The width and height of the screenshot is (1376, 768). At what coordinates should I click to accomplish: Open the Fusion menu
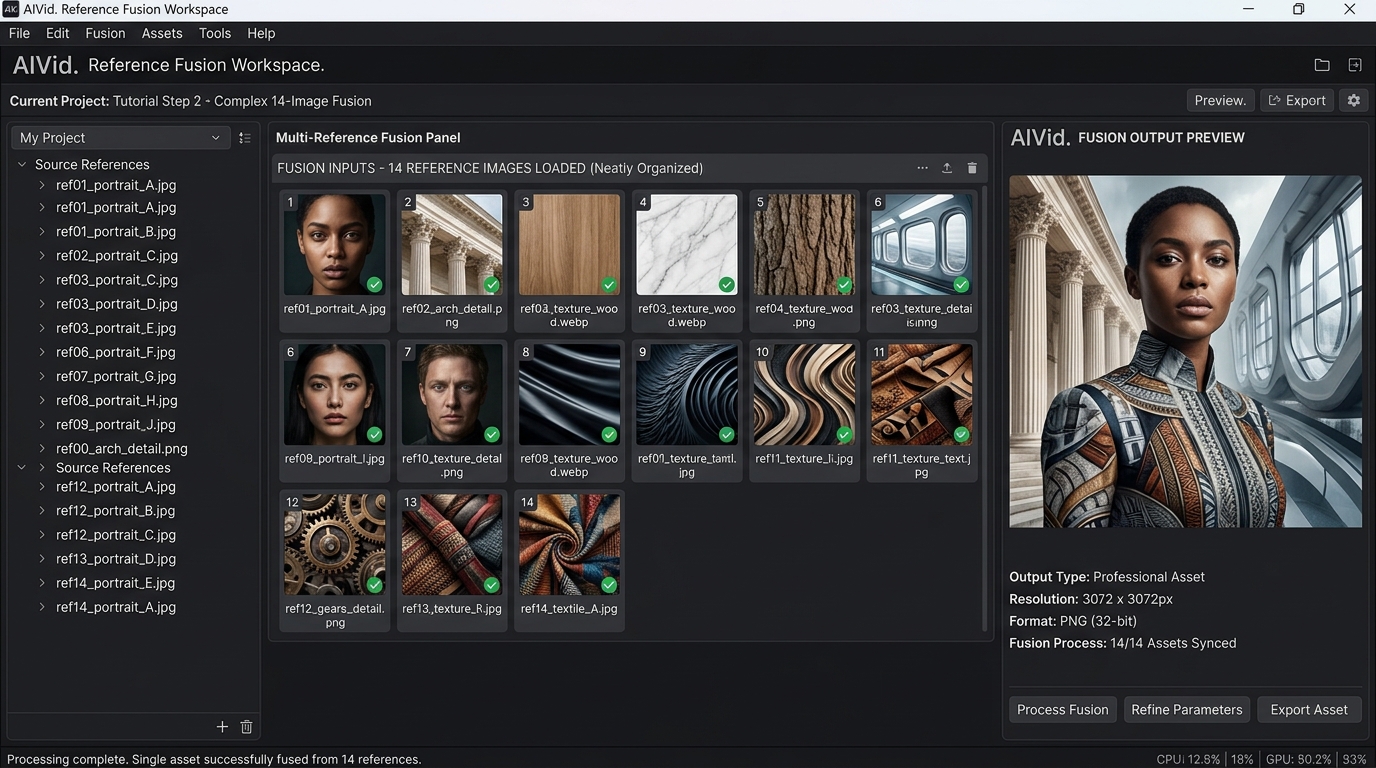coord(105,33)
